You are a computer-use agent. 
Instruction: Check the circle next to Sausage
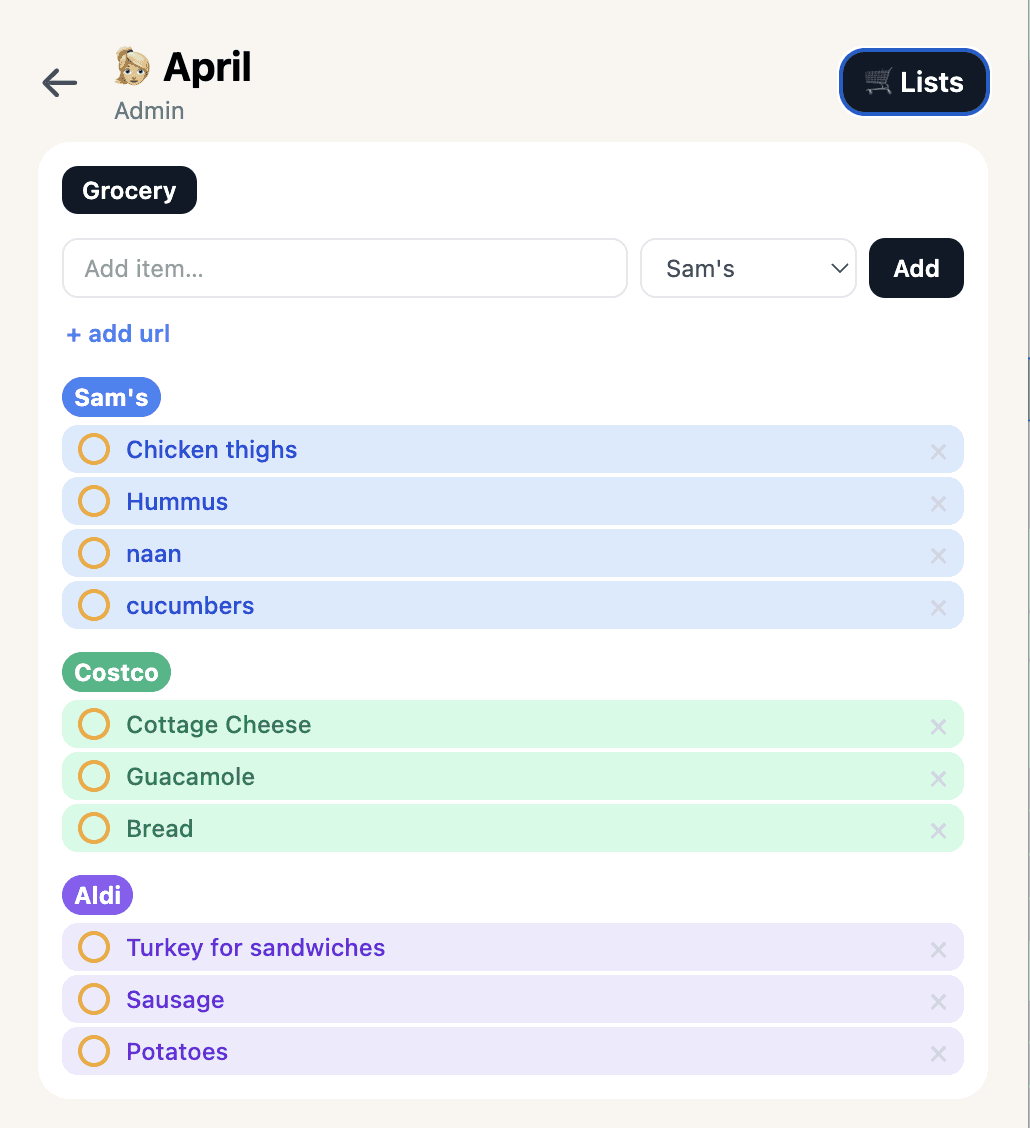93,998
